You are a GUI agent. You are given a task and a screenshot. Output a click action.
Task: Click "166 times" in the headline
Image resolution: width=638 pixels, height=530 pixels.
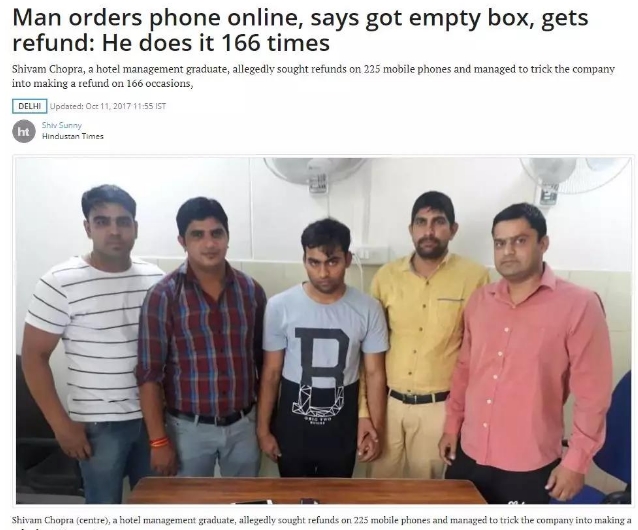click(x=276, y=43)
